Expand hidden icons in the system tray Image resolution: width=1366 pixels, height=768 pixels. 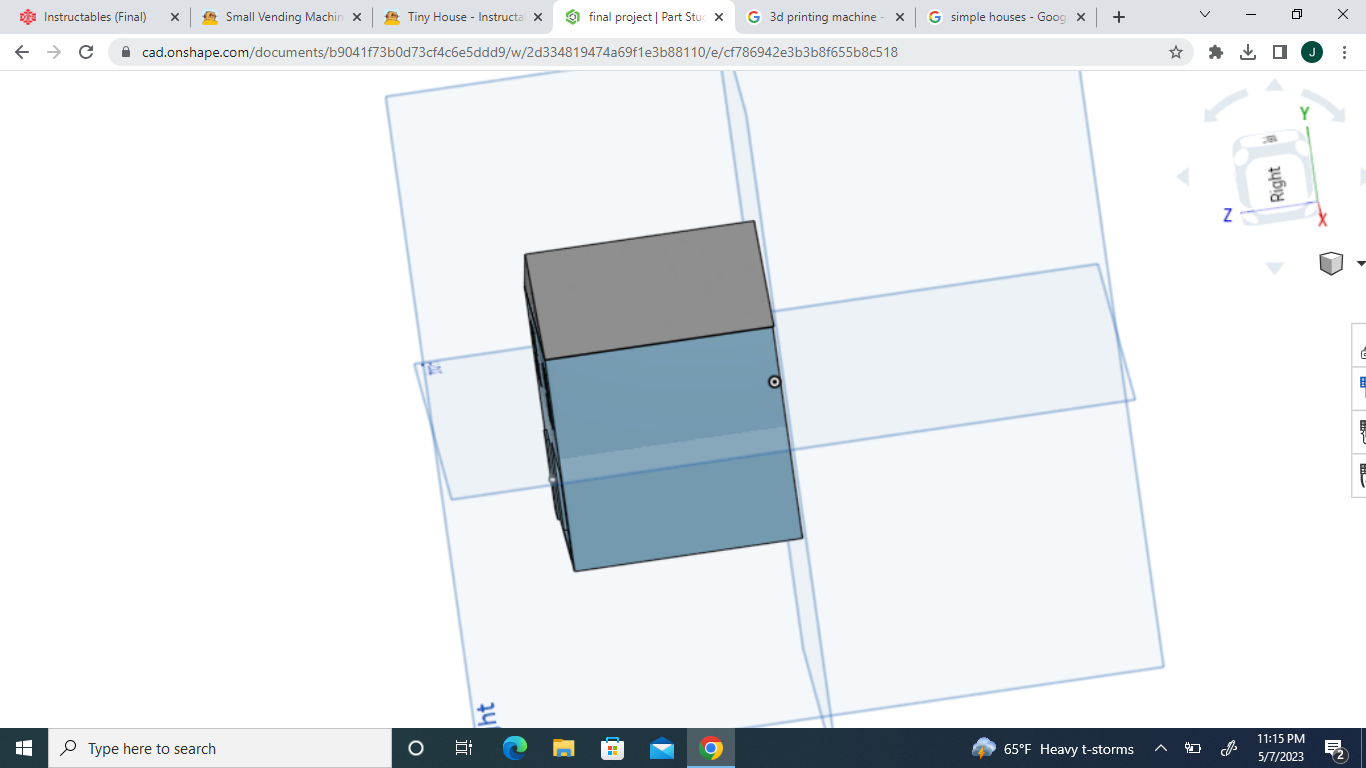(x=1159, y=748)
